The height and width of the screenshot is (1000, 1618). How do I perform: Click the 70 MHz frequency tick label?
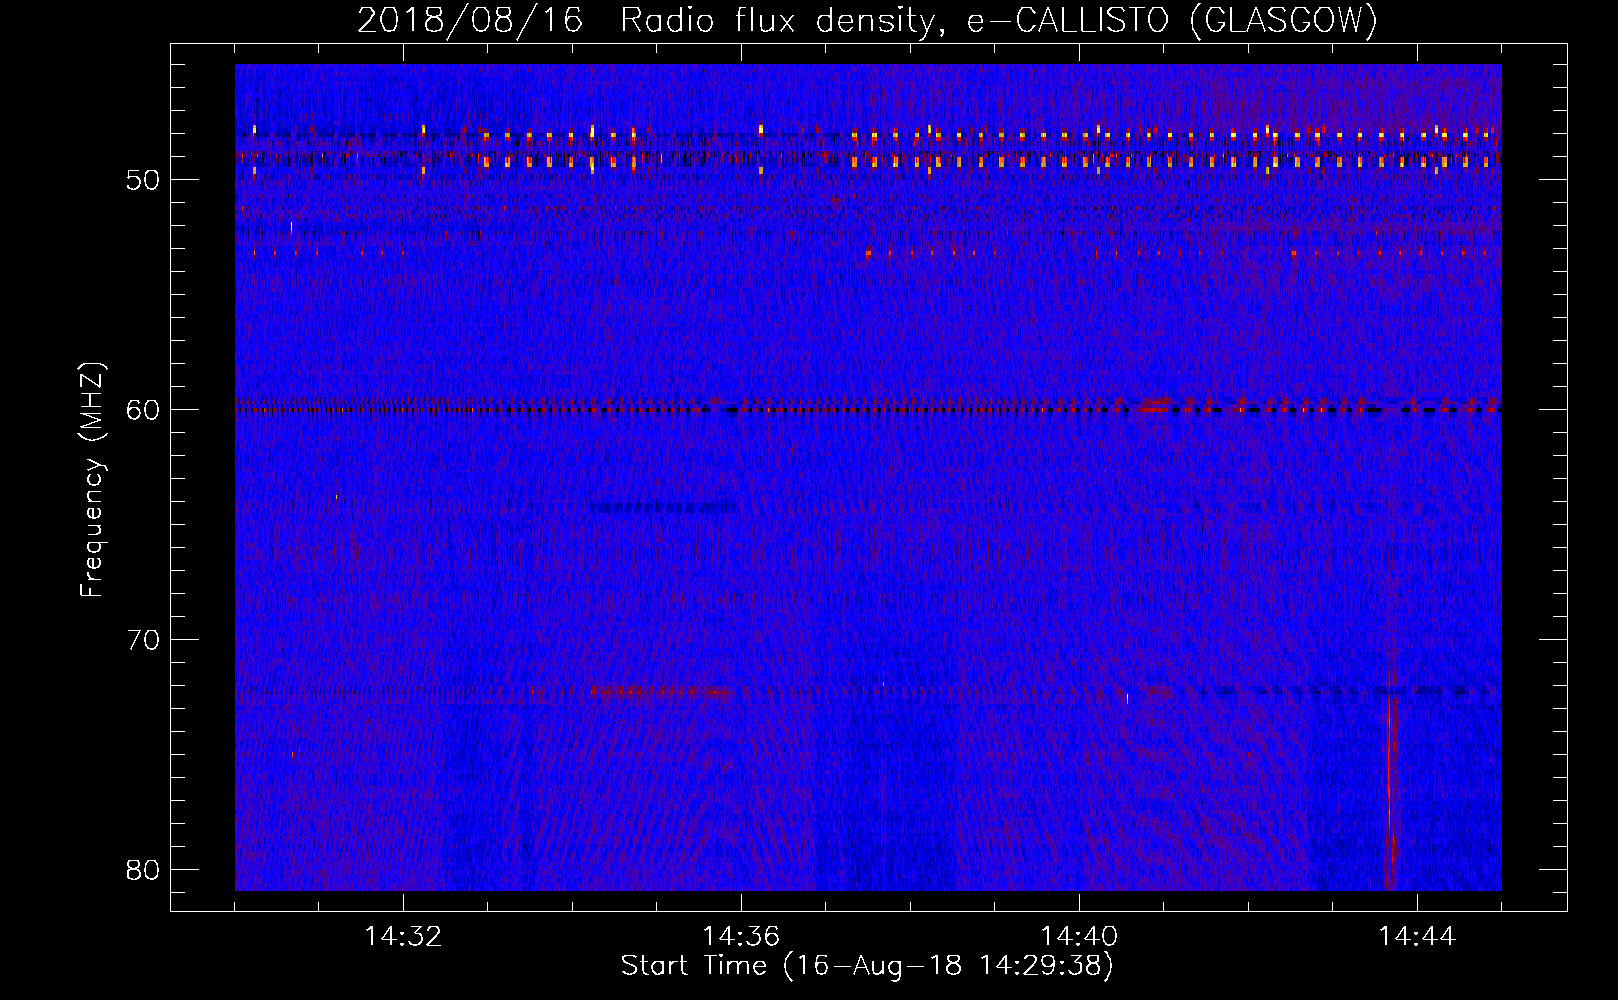[x=143, y=640]
